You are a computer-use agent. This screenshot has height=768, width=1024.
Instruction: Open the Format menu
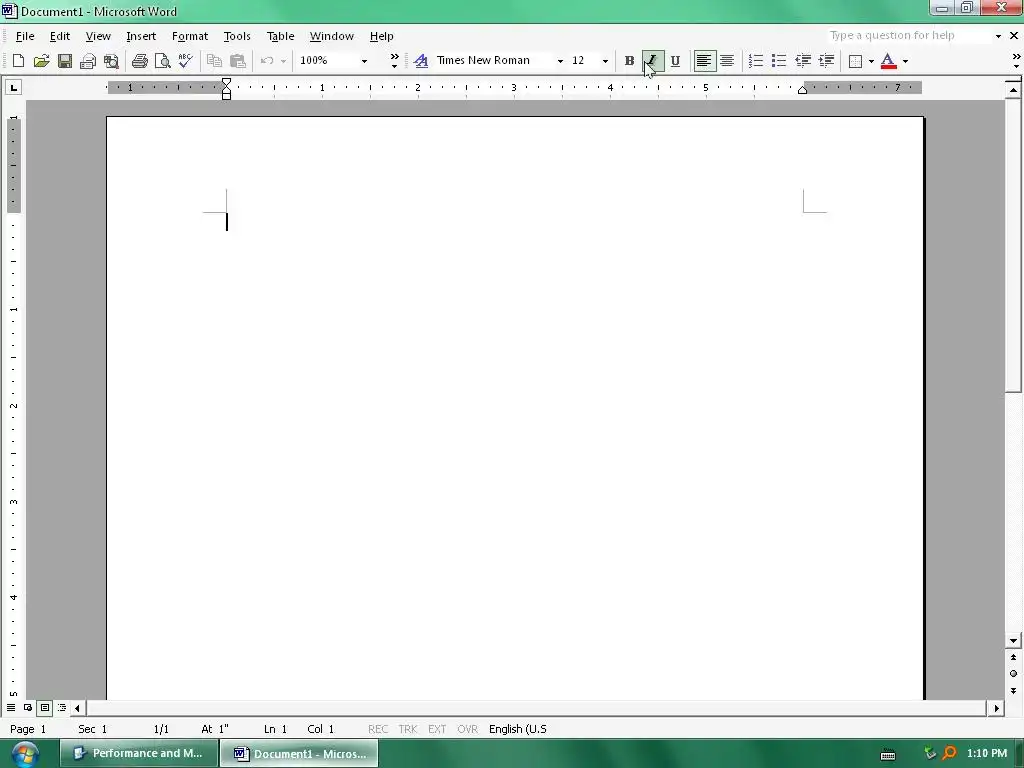point(189,36)
